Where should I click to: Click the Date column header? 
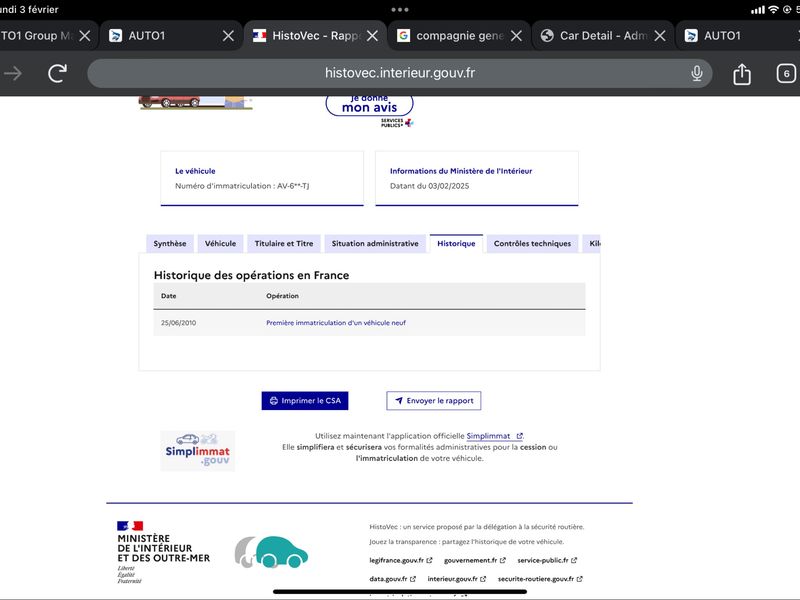pos(168,296)
